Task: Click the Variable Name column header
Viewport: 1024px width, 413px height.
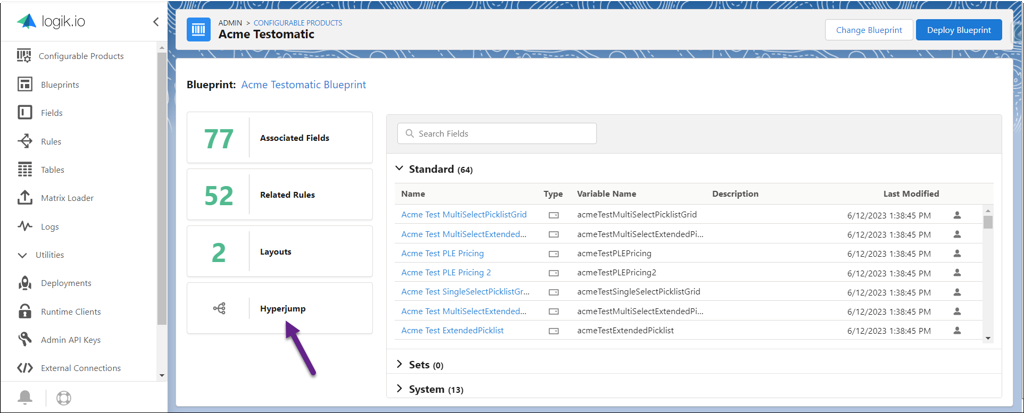Action: pos(606,194)
